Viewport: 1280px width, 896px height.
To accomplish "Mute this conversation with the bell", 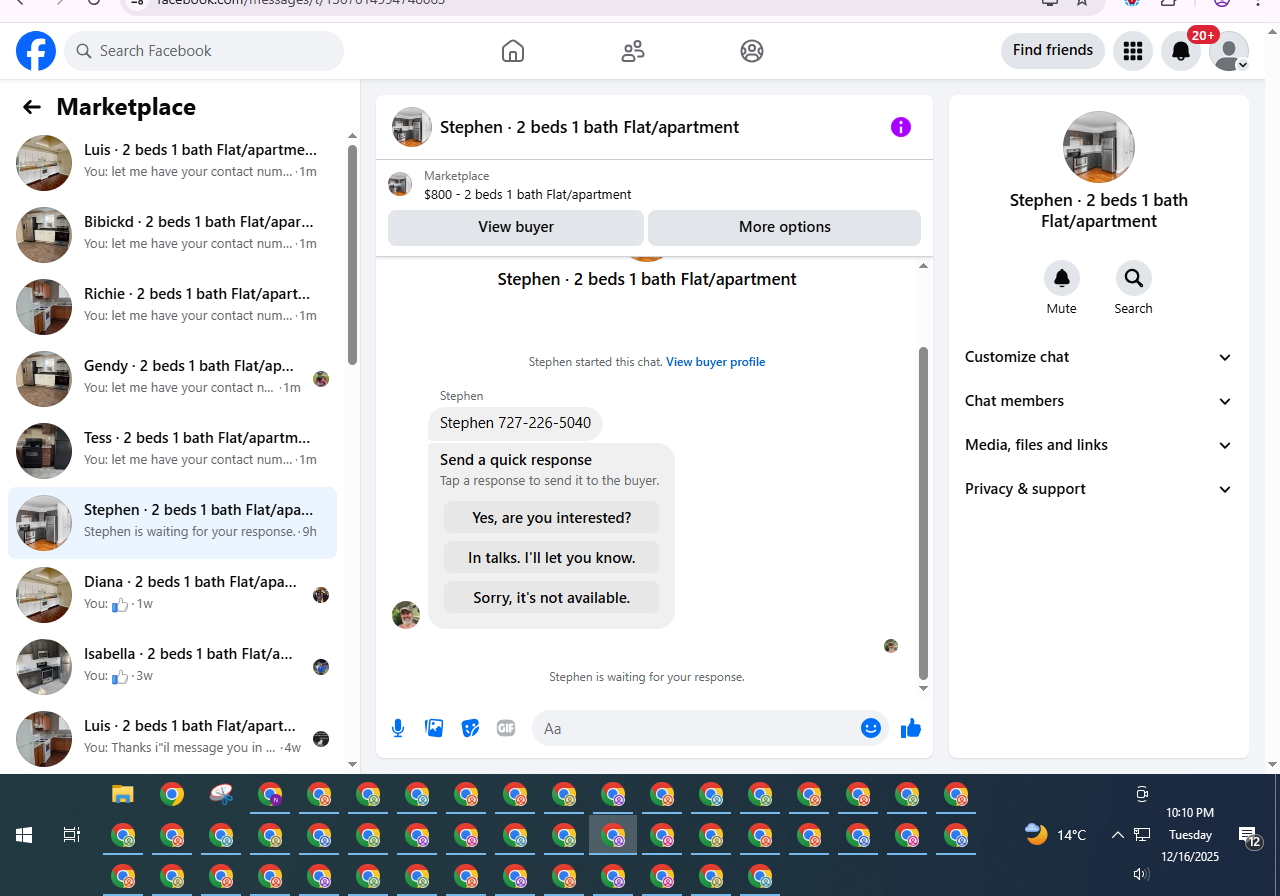I will 1062,278.
